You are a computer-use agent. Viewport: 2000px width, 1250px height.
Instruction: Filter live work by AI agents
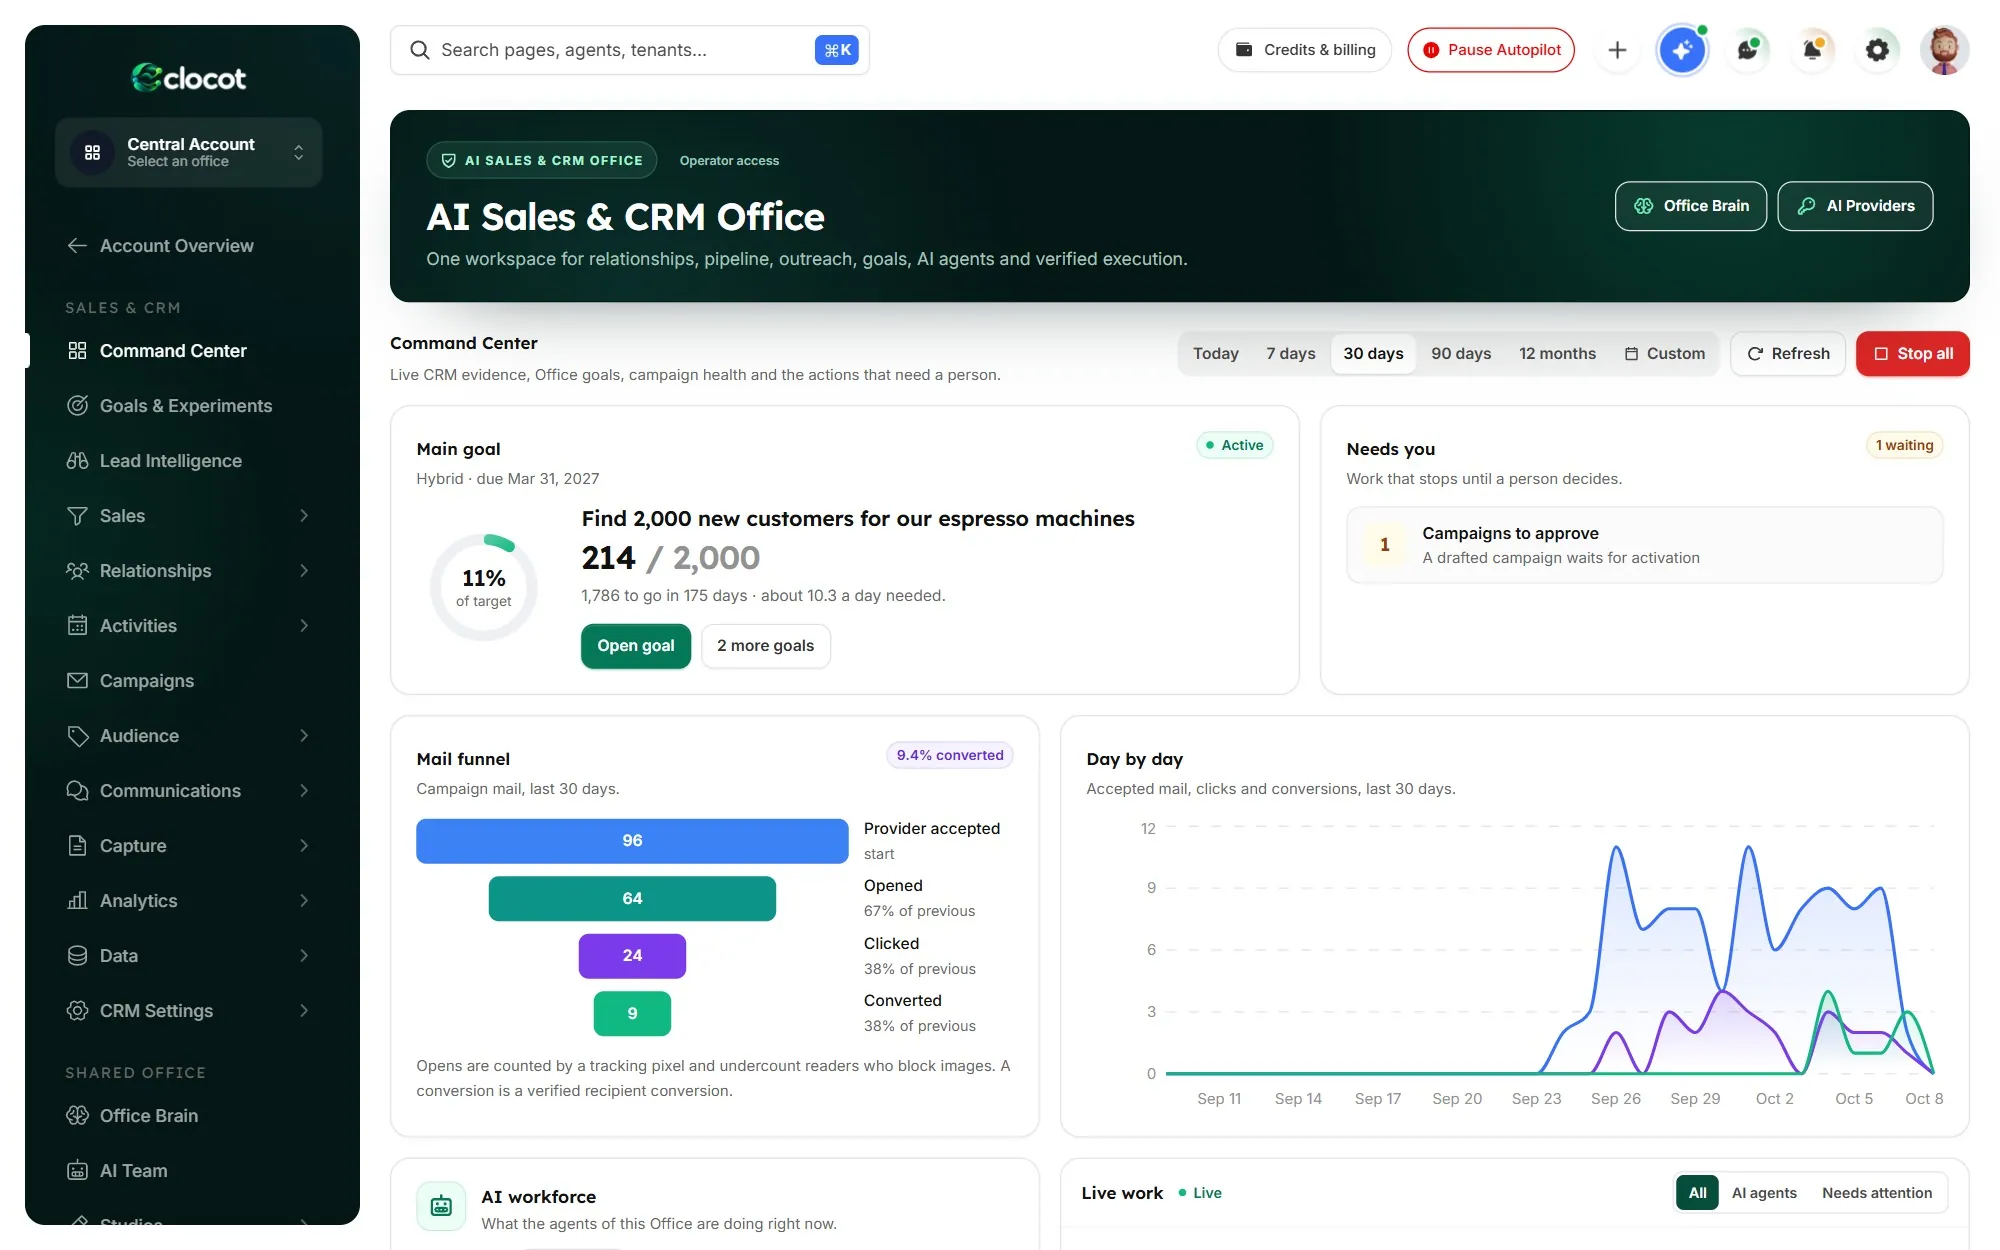point(1764,1193)
